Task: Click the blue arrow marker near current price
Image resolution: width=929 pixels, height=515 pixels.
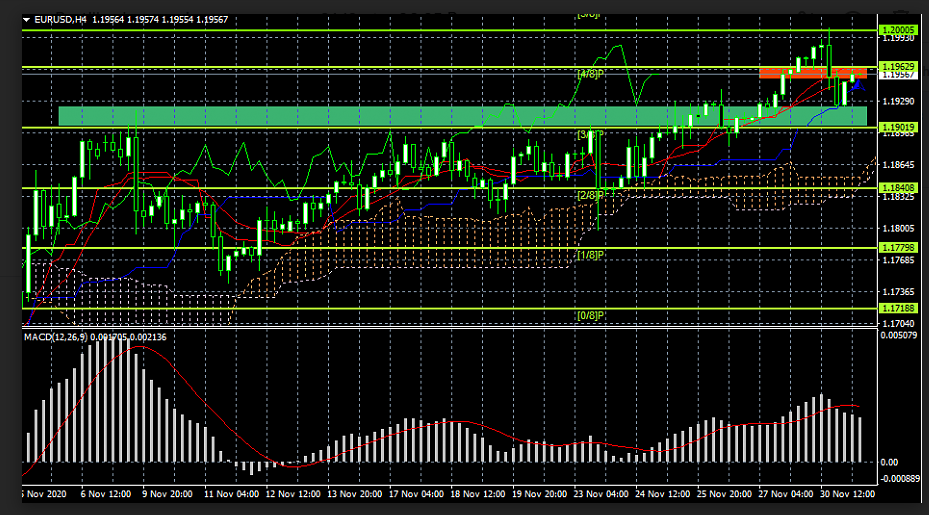Action: (857, 86)
